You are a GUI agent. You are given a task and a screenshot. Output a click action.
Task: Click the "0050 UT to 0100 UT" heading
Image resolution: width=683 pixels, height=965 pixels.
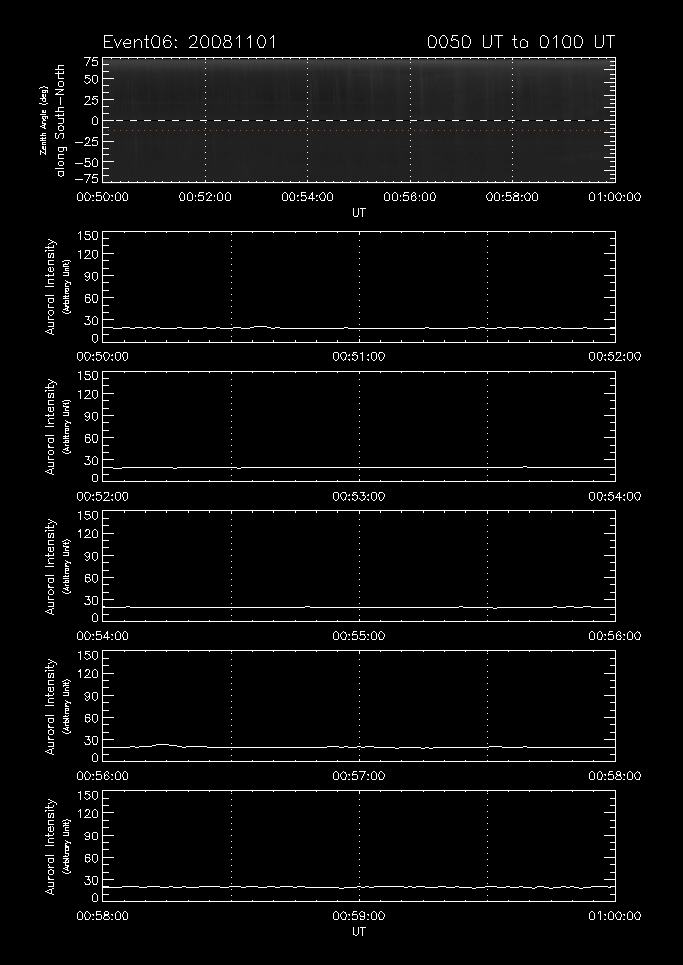pyautogui.click(x=521, y=42)
